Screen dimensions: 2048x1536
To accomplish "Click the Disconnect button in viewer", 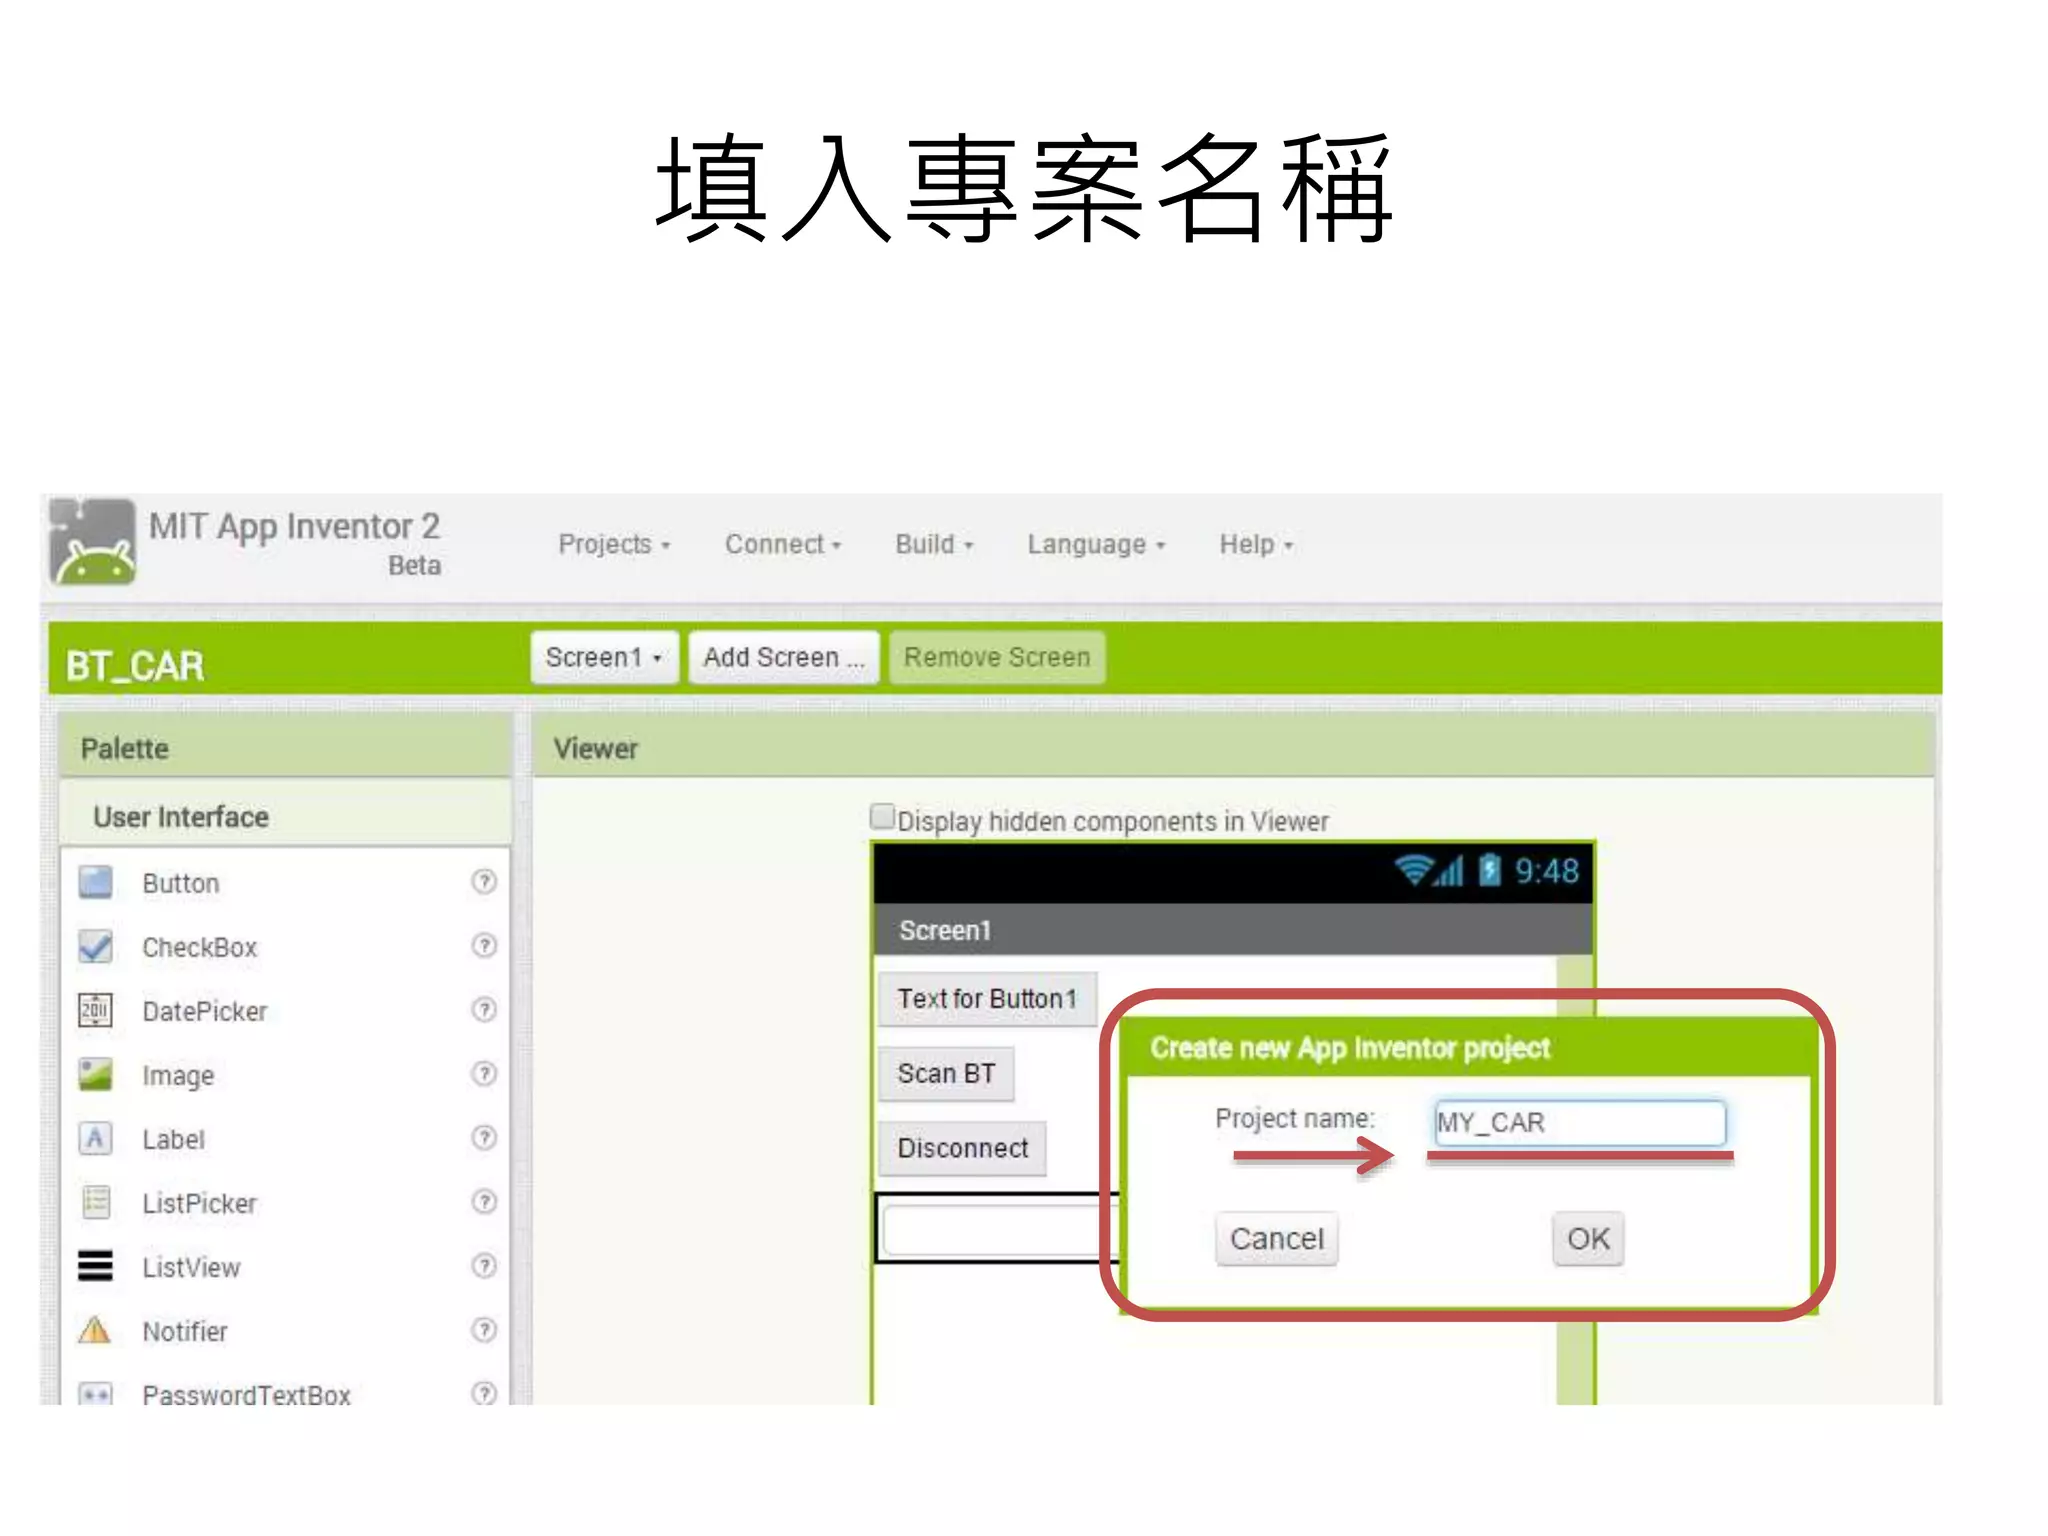I will click(x=962, y=1148).
